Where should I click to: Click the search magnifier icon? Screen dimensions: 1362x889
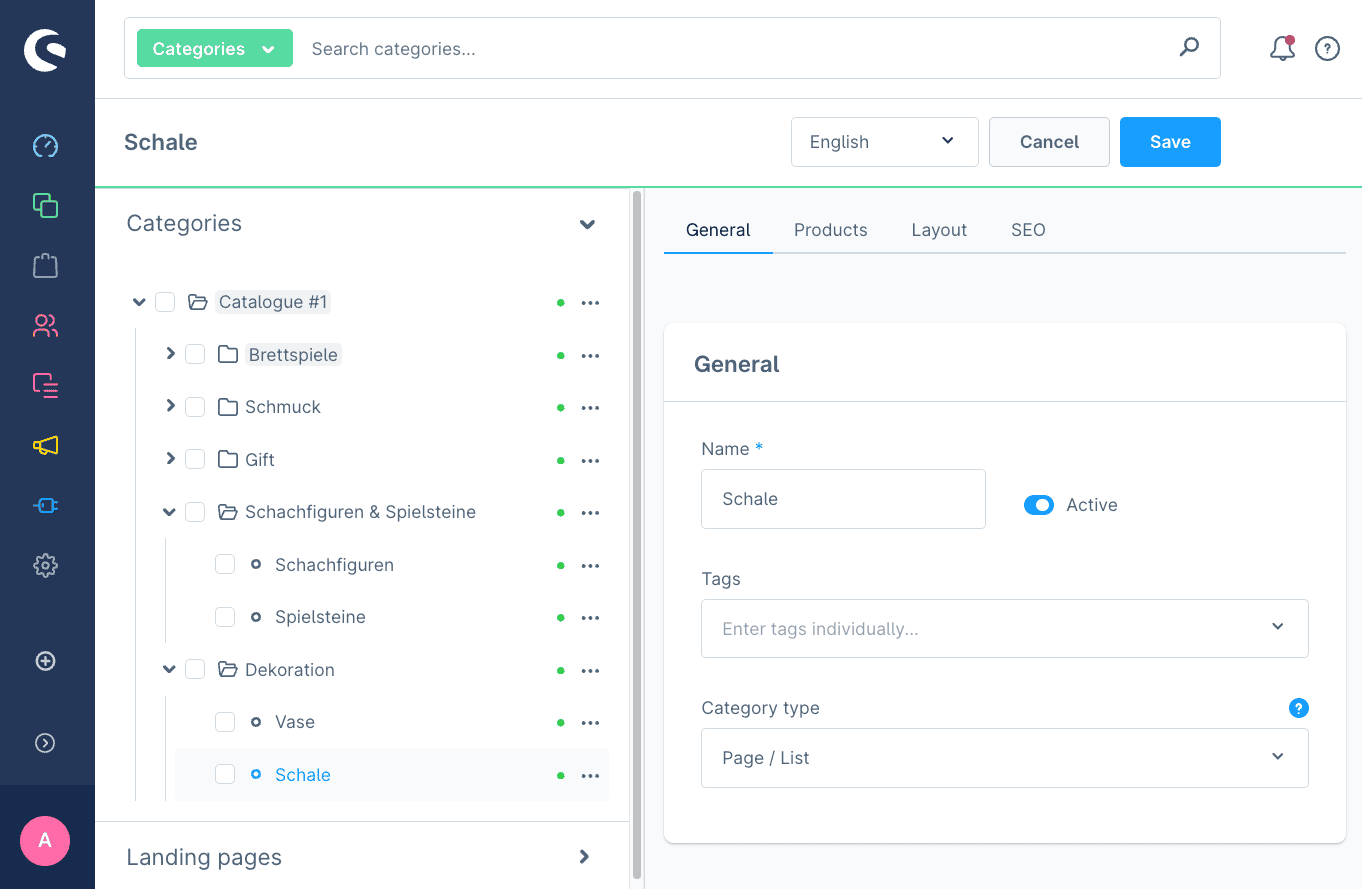click(x=1189, y=47)
